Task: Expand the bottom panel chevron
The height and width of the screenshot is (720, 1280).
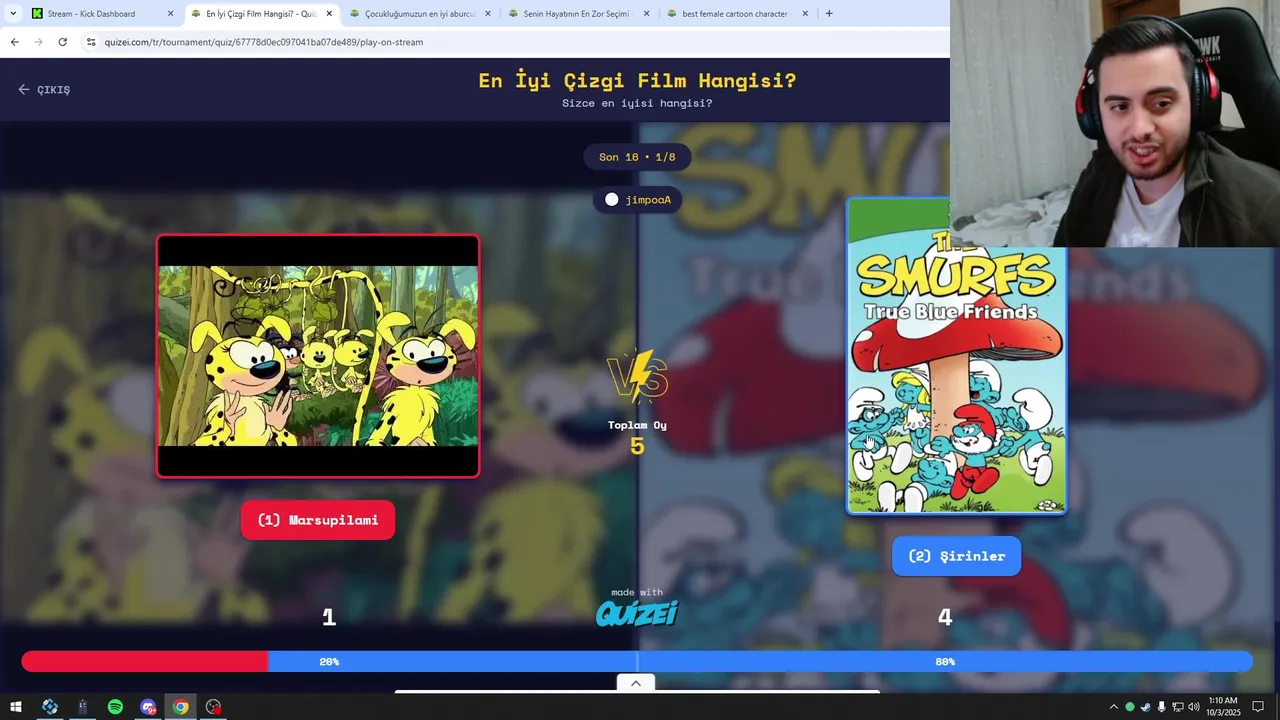Action: (636, 683)
